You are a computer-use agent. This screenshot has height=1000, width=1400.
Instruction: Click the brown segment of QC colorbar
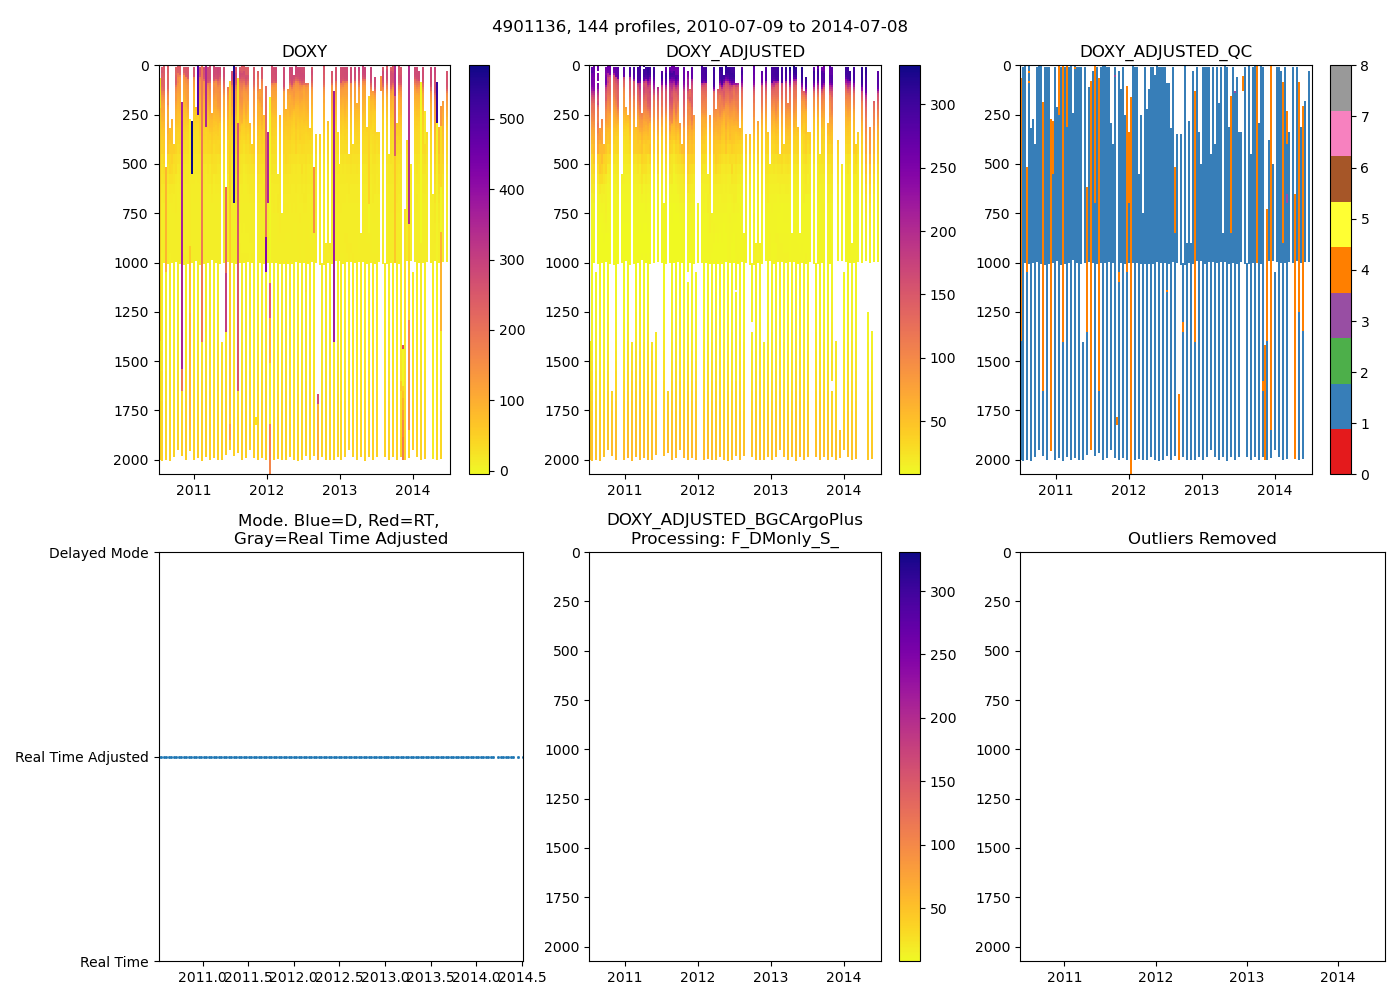1341,179
